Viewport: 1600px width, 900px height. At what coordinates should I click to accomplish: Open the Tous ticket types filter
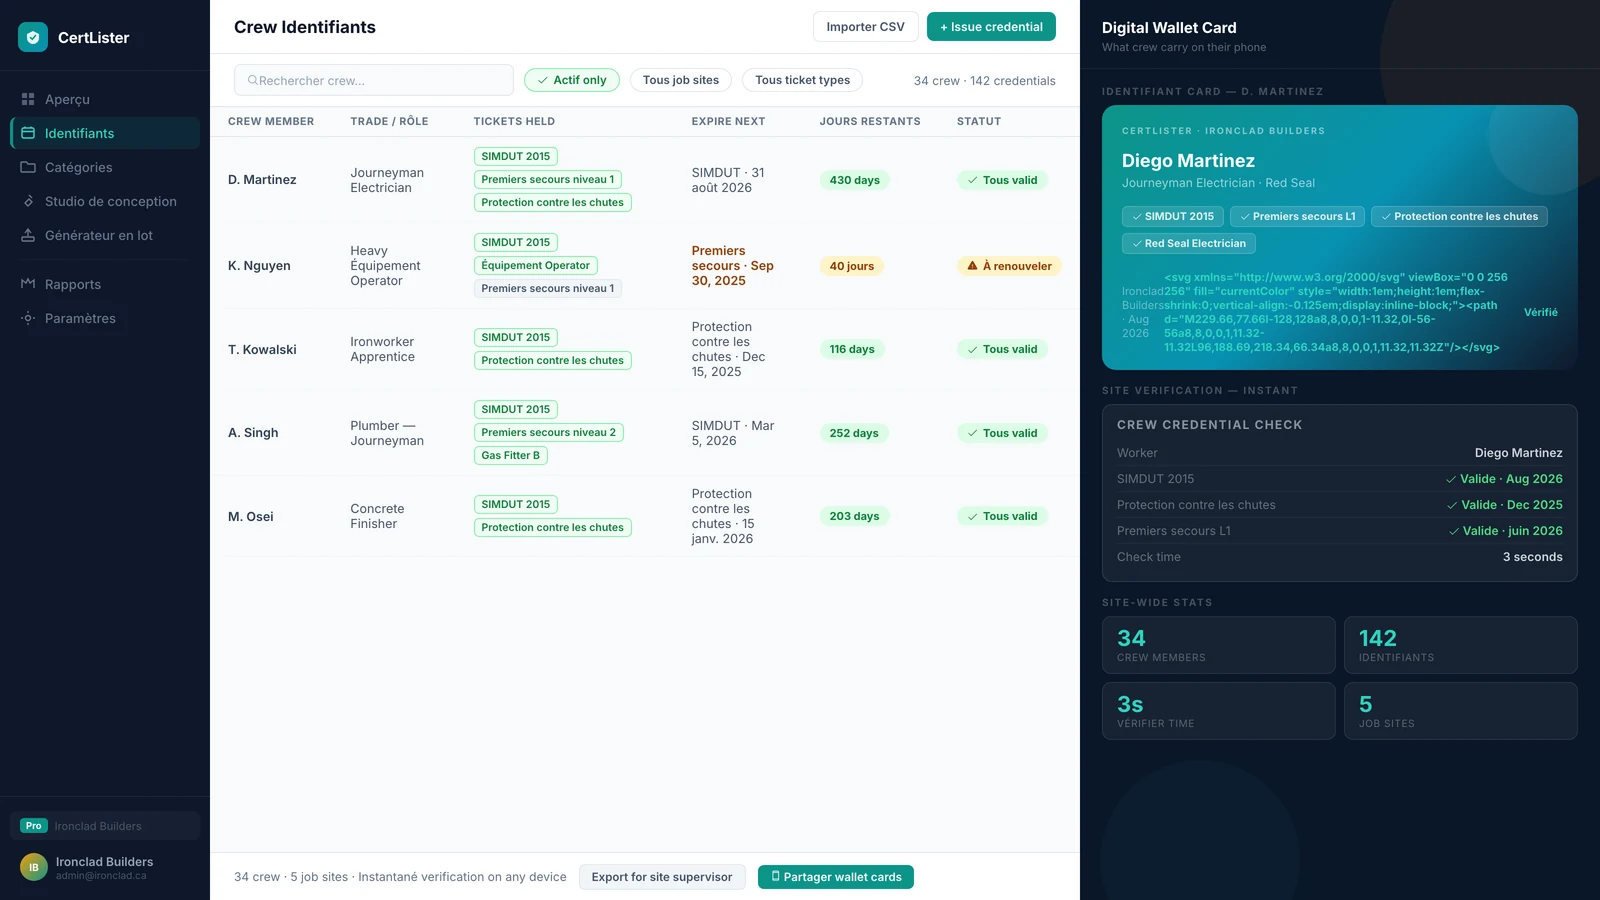803,80
